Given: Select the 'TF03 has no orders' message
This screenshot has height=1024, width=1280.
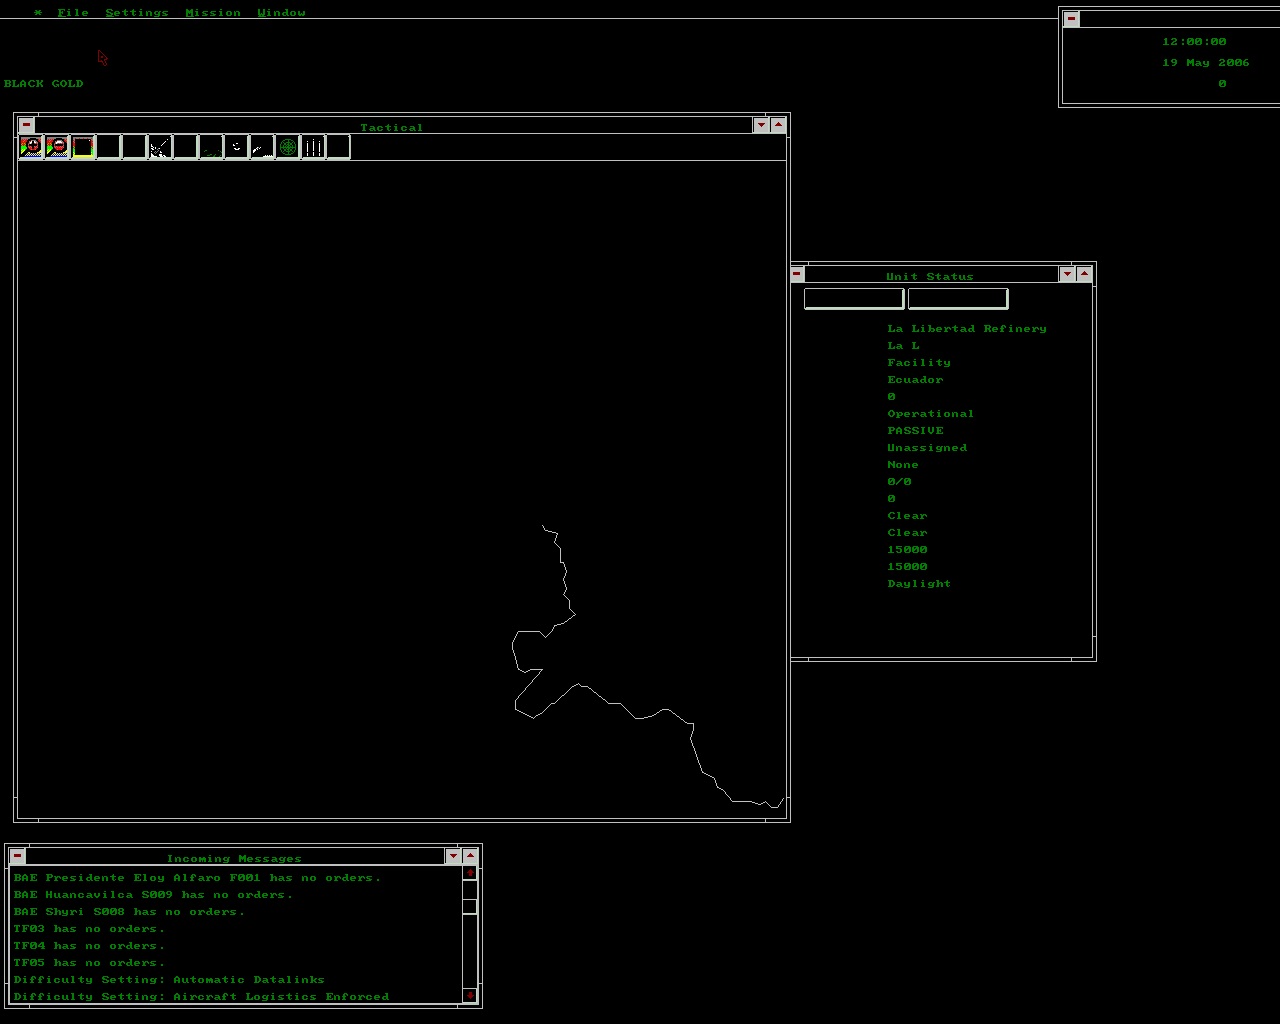Looking at the screenshot, I should [x=89, y=928].
